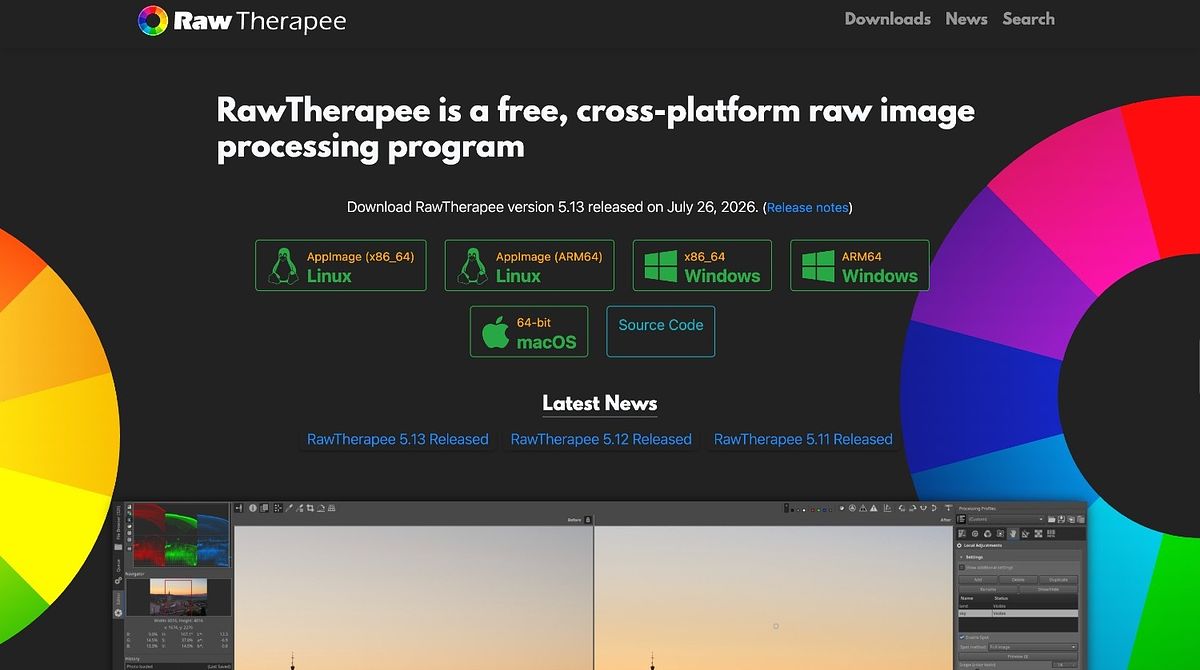The height and width of the screenshot is (670, 1200).
Task: Download the Linux AppImage (x86_64) build
Action: click(341, 265)
